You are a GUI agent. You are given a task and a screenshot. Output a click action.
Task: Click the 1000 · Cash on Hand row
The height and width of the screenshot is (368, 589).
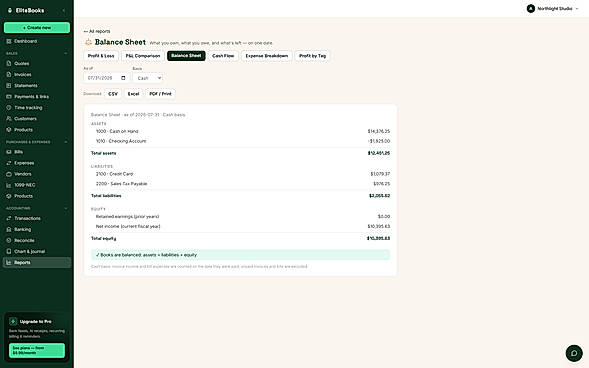pos(240,131)
